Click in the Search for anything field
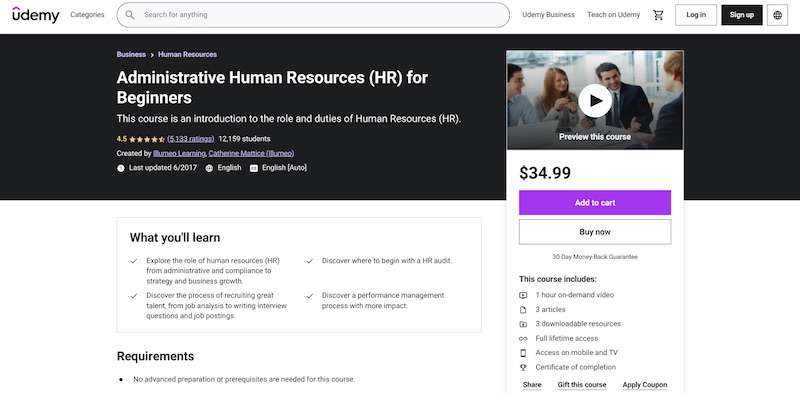The image size is (800, 393). [x=313, y=15]
